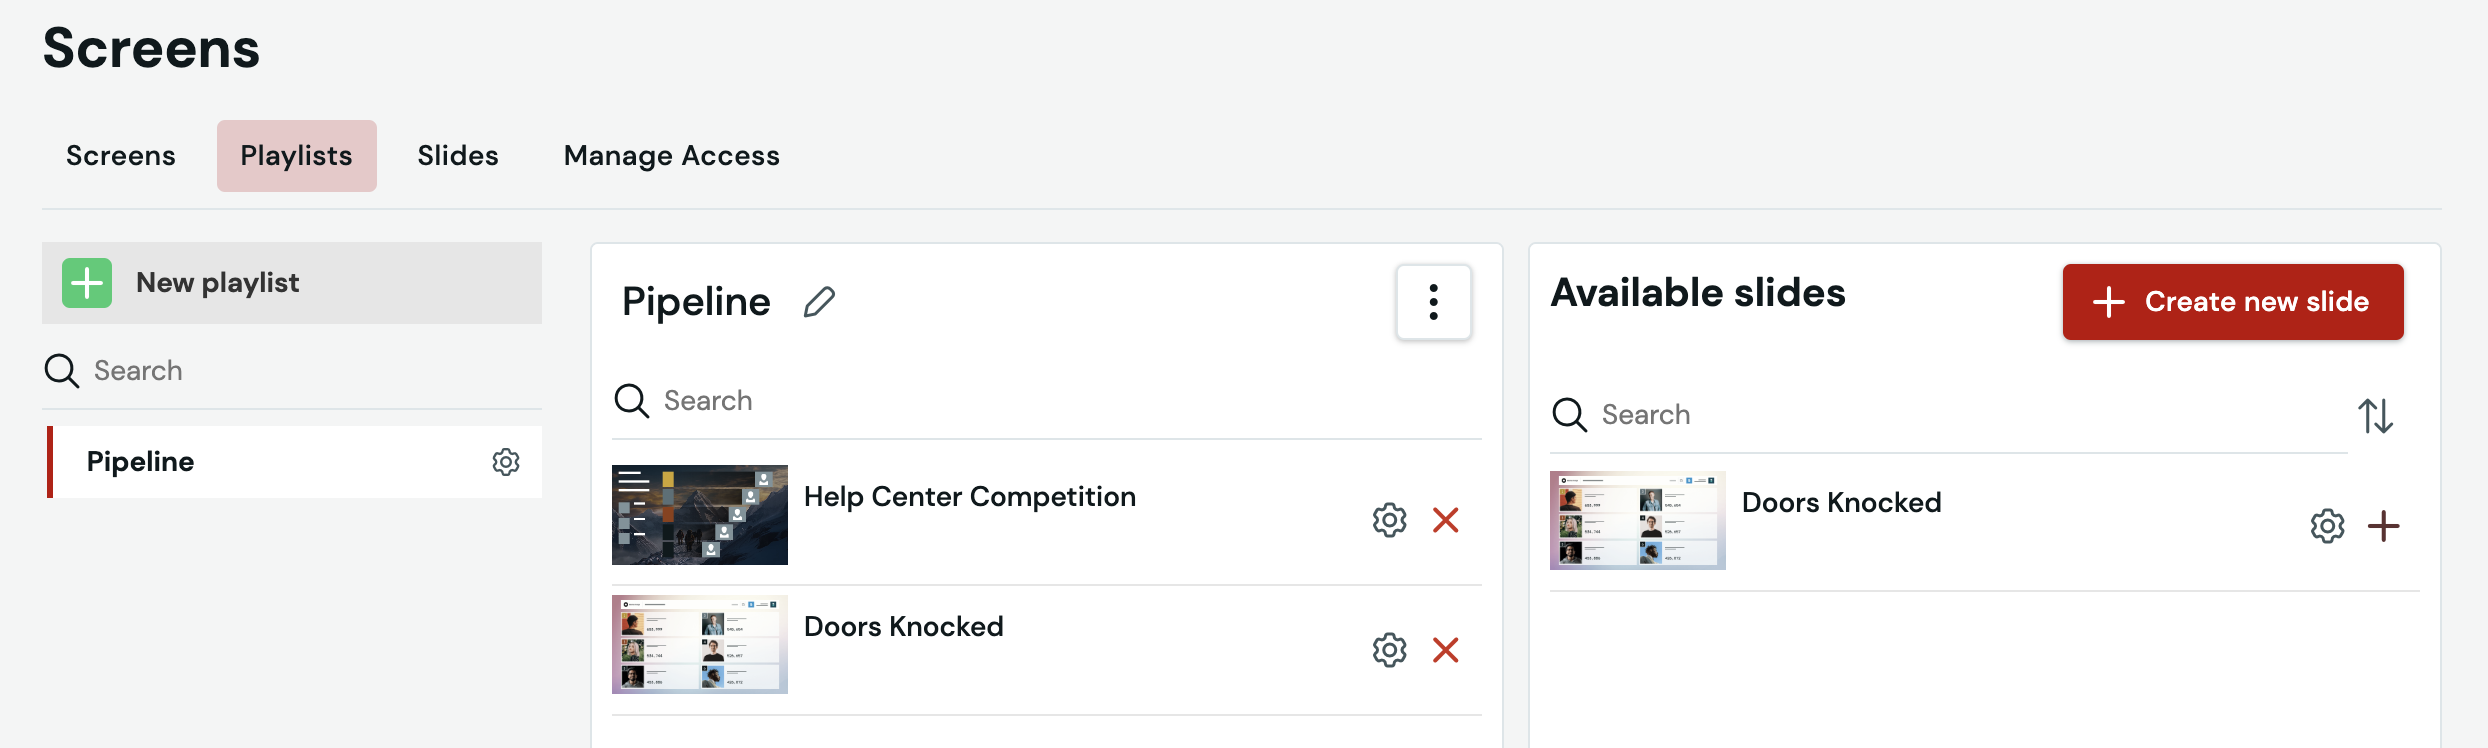Remove Doors Knocked slide from playlist
This screenshot has height=748, width=2488.
(x=1445, y=650)
